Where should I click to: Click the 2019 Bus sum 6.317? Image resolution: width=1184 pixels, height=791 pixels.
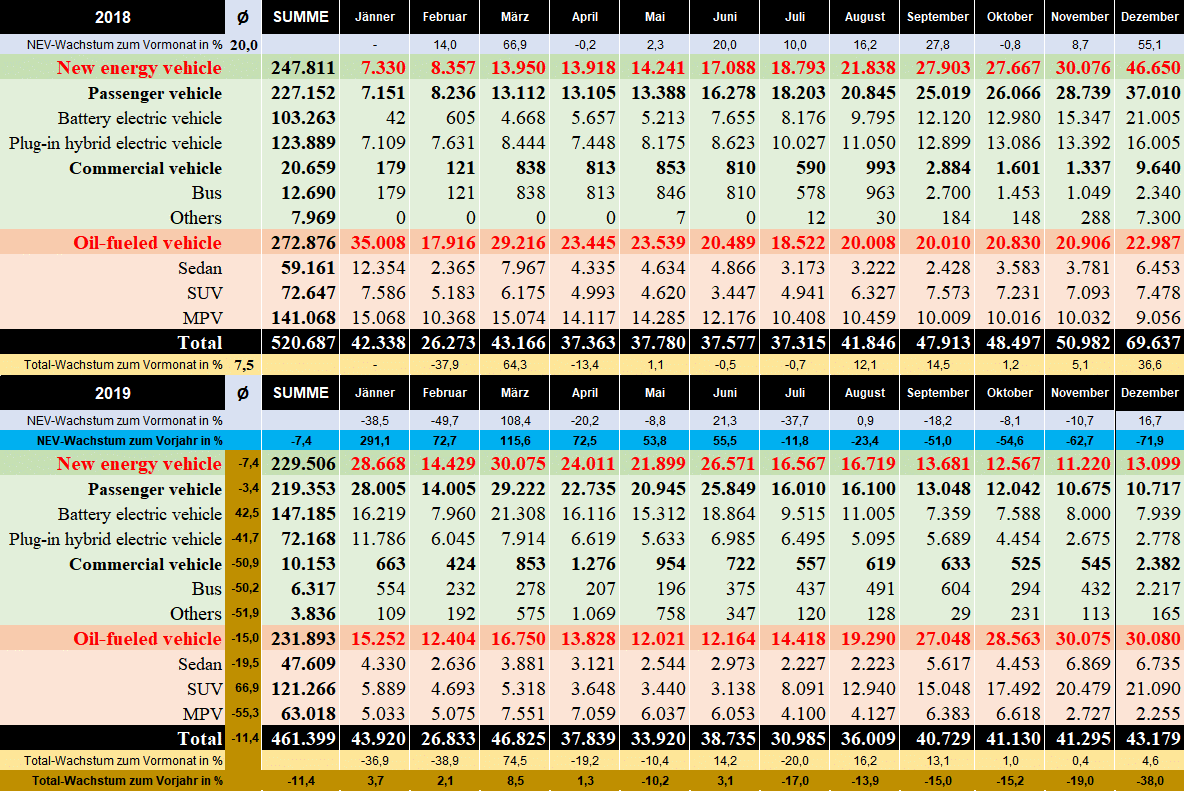point(313,589)
